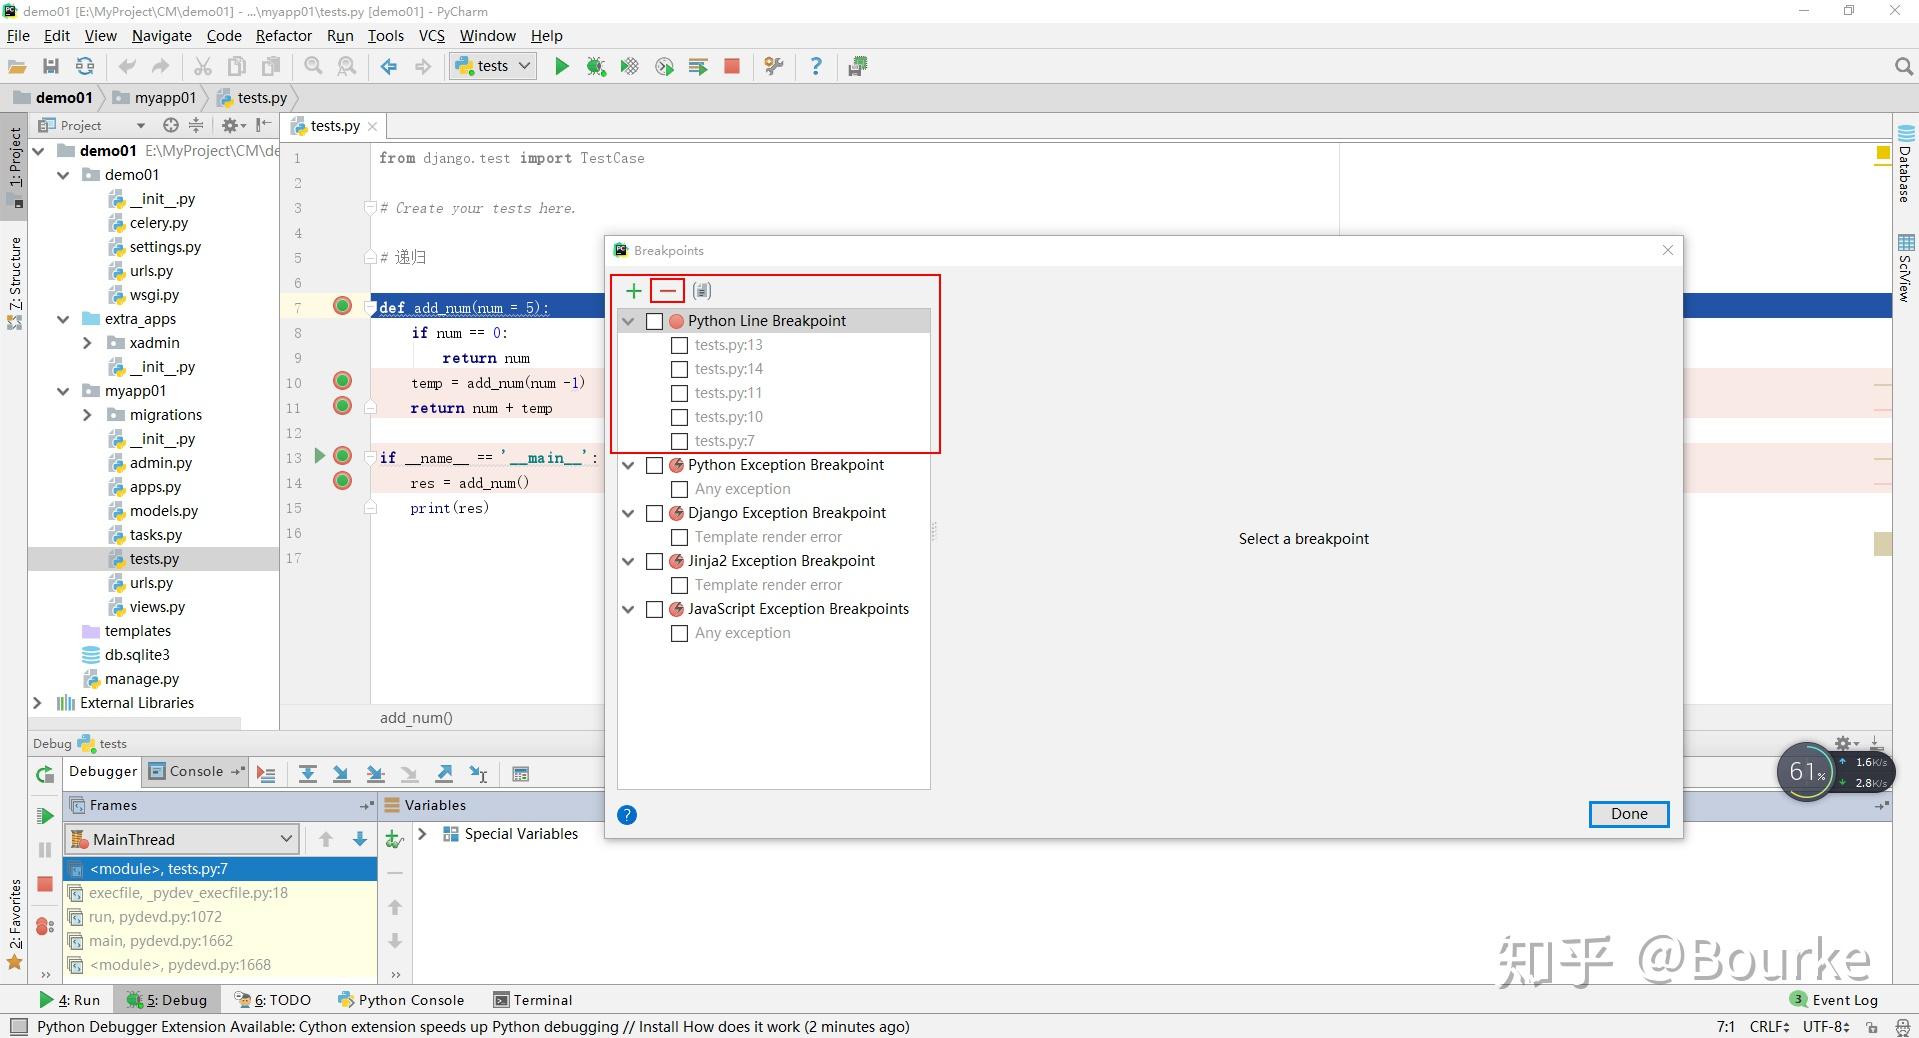Expand the xadmin folder in project tree

click(87, 343)
